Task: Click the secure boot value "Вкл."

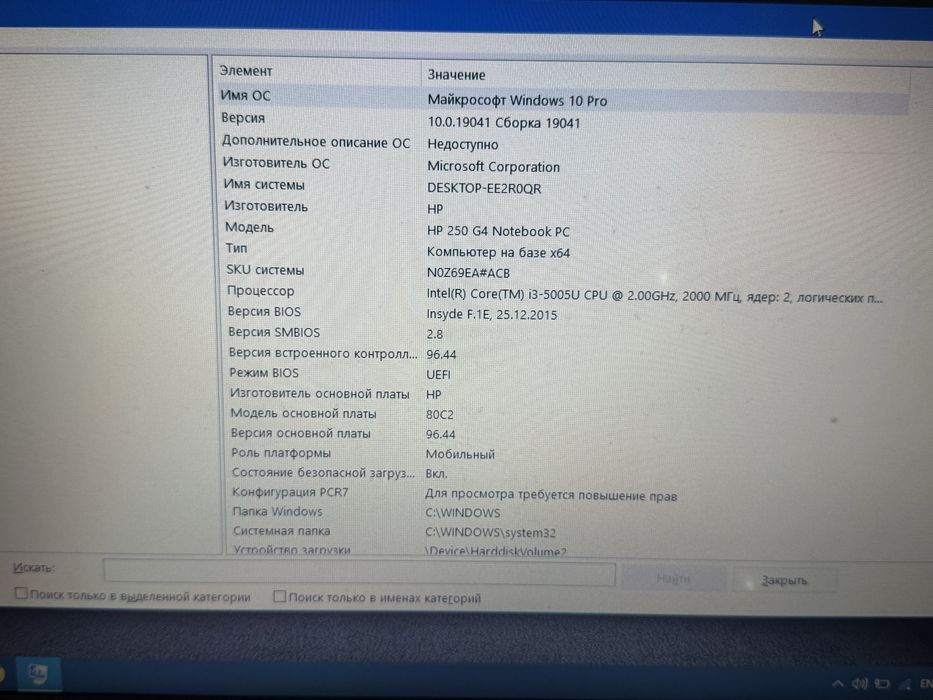Action: (436, 474)
